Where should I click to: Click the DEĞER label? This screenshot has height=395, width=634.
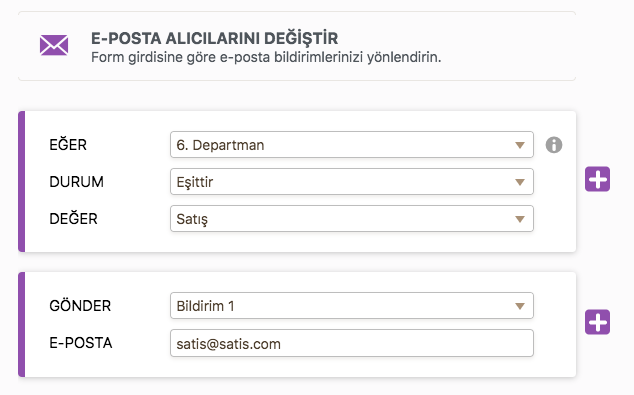73,219
